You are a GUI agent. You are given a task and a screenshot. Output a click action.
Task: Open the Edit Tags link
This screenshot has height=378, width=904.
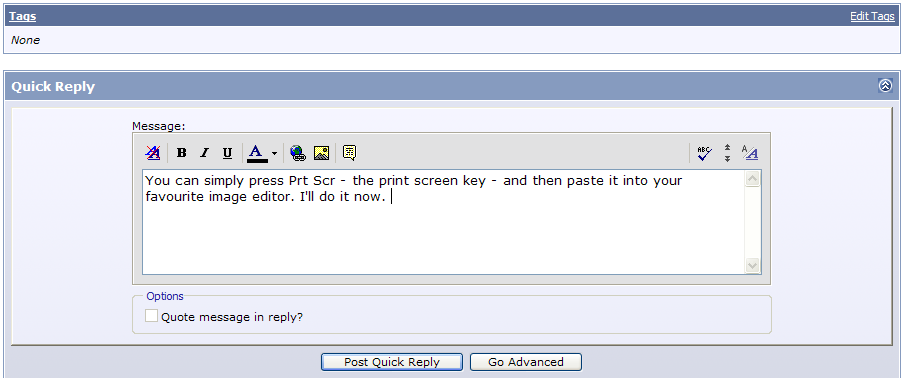point(872,16)
